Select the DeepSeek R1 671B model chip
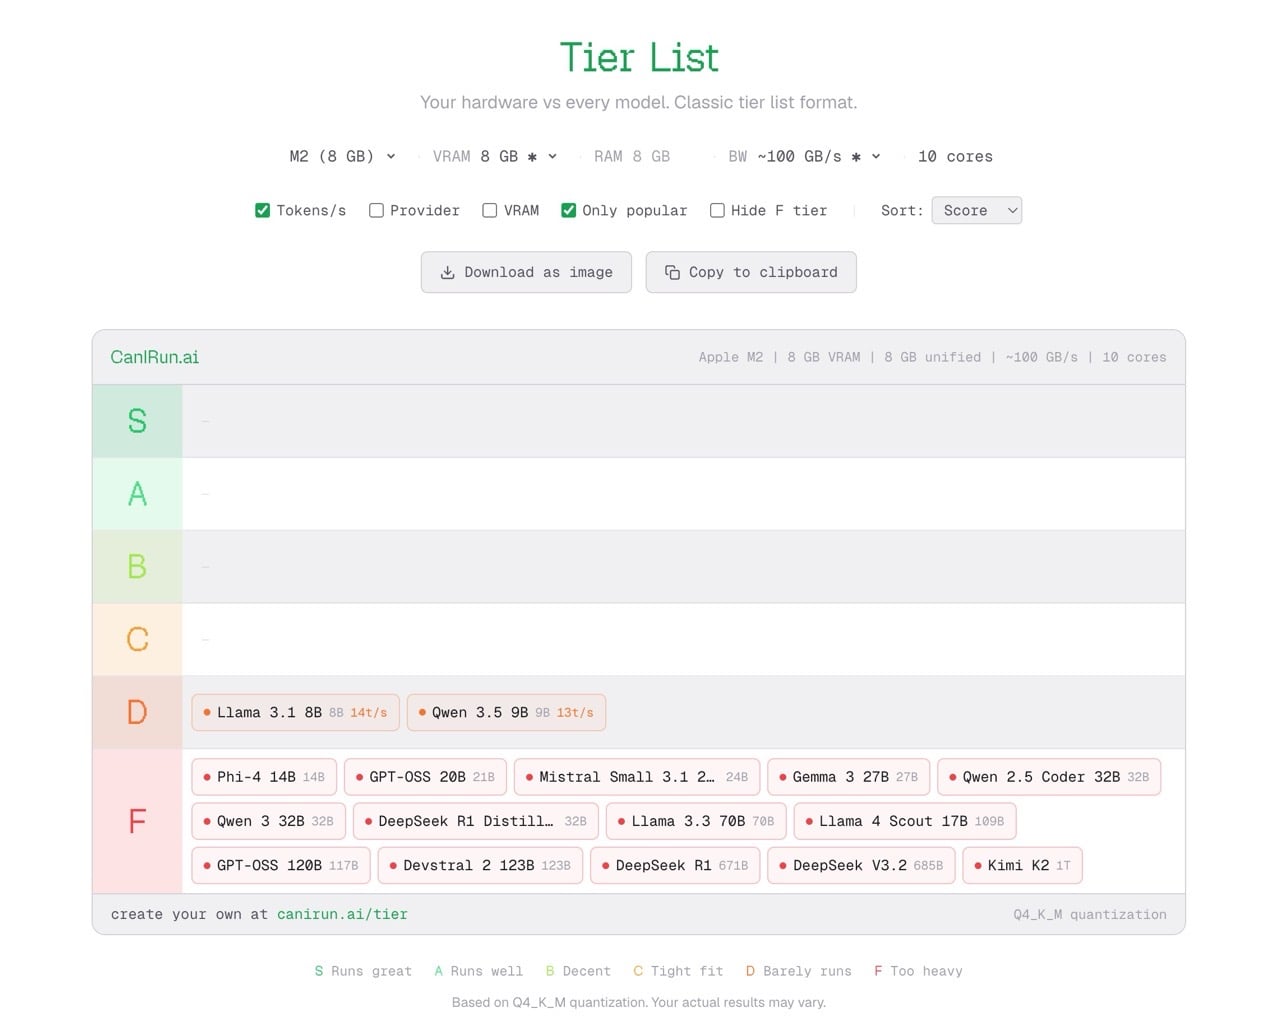The width and height of the screenshot is (1280, 1020). [x=675, y=865]
